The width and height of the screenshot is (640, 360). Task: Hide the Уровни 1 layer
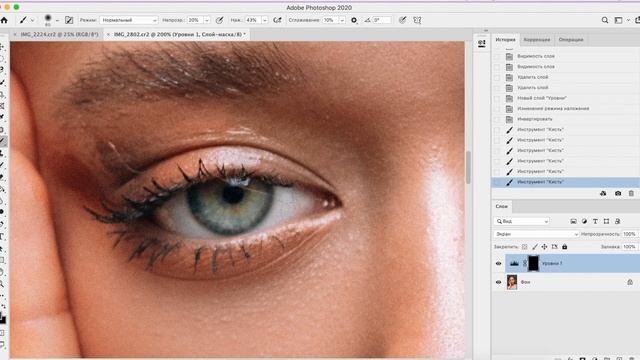tap(498, 264)
